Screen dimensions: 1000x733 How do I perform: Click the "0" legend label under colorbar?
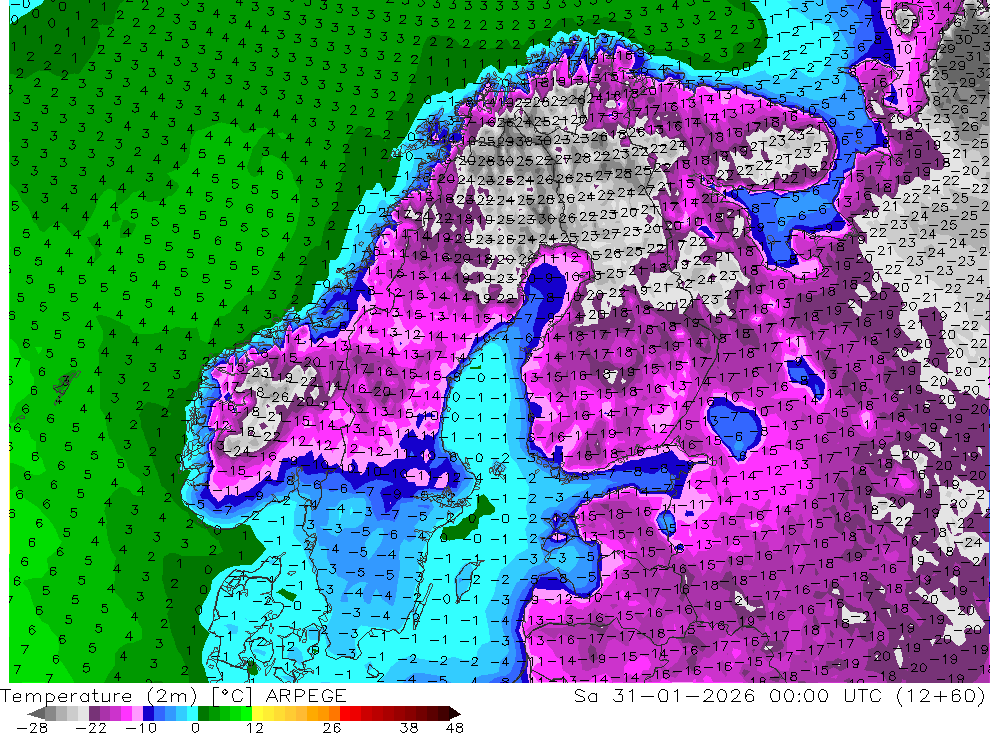195,728
